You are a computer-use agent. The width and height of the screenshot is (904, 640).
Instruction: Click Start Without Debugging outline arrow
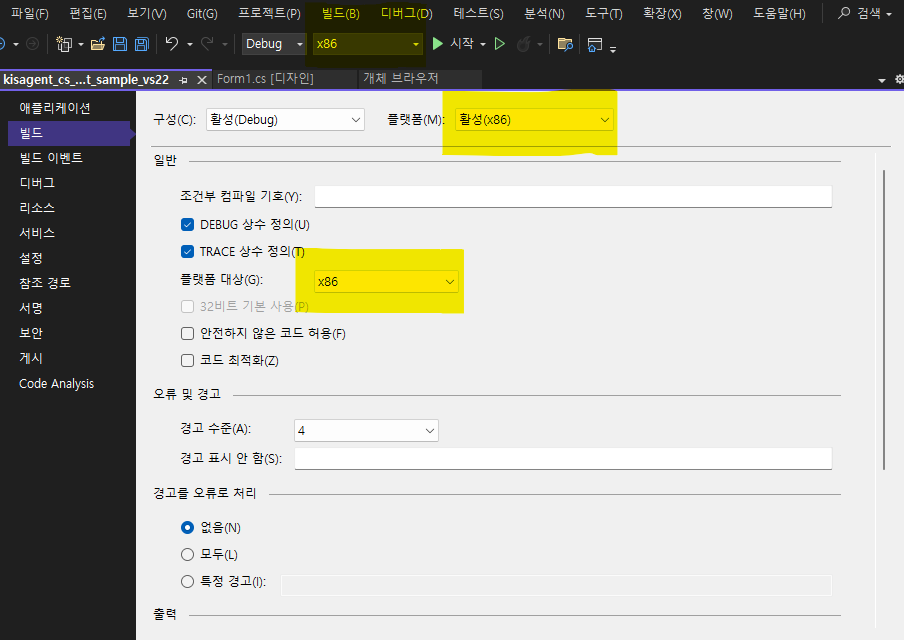click(x=500, y=44)
